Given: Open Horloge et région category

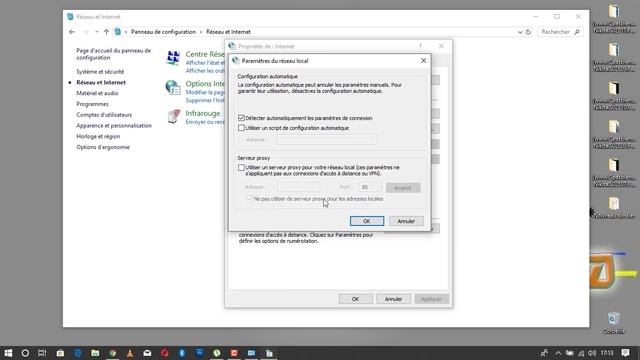Looking at the screenshot, I should point(98,136).
